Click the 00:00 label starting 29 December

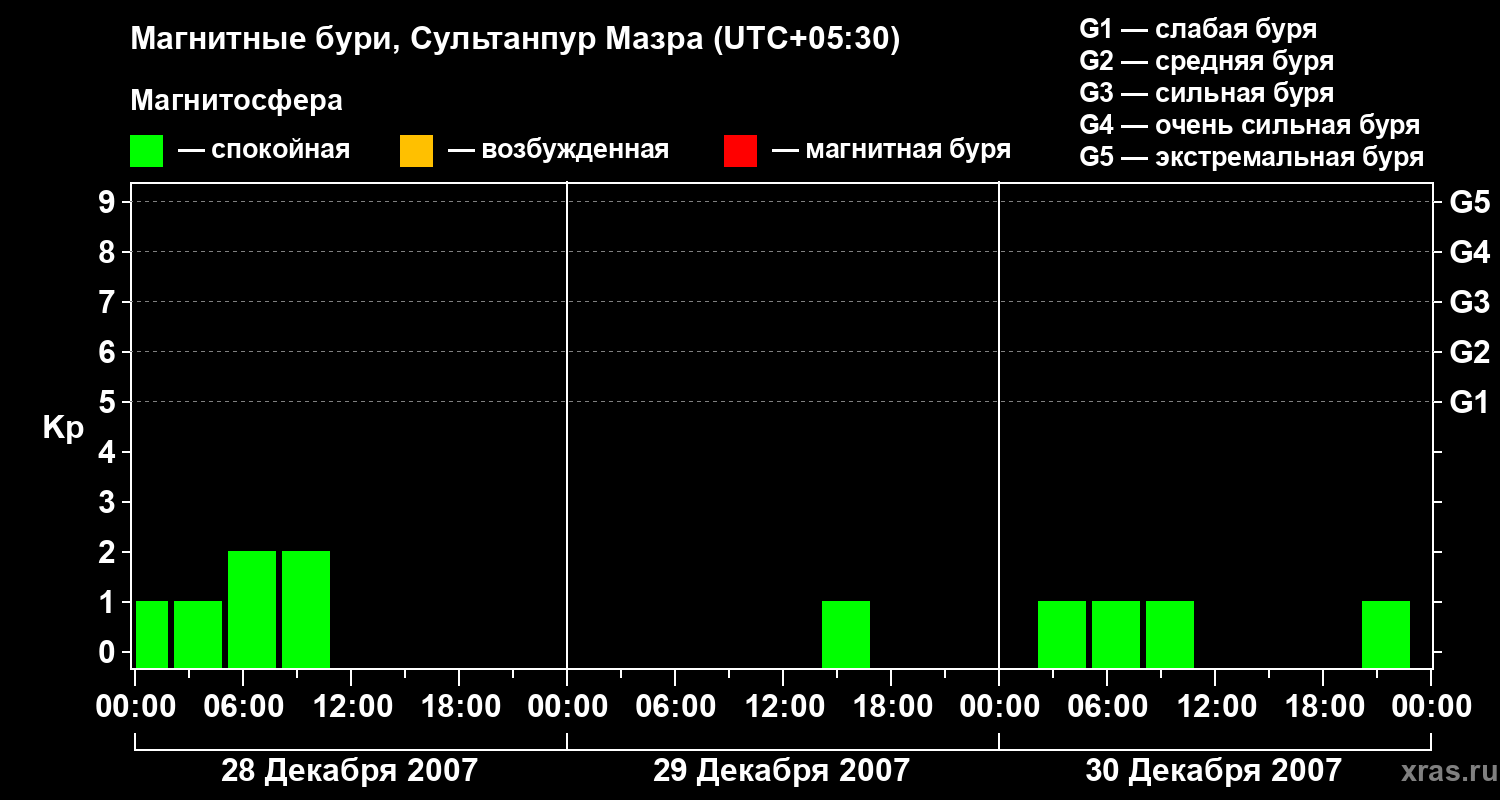click(567, 707)
